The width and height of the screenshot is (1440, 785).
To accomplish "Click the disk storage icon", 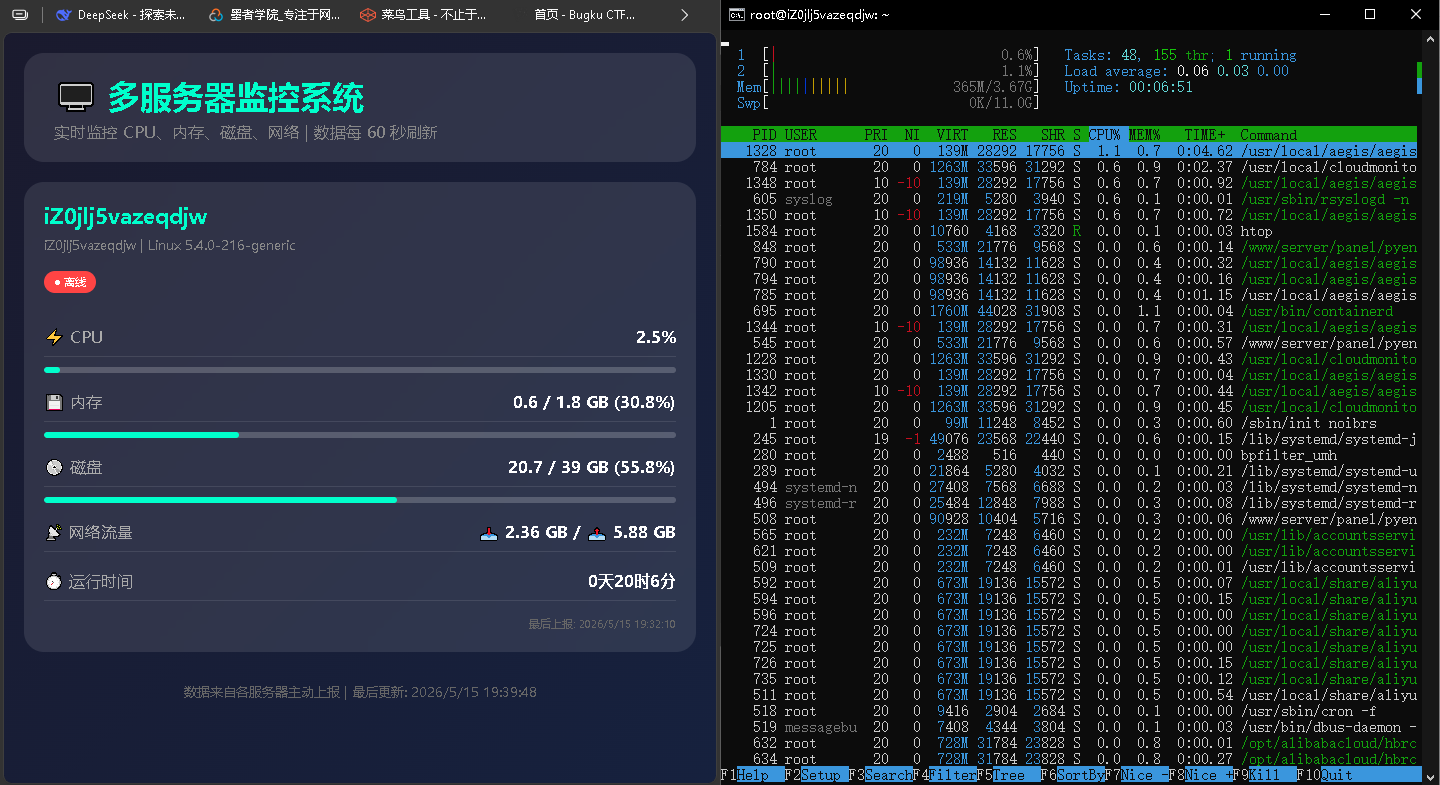I will point(54,467).
